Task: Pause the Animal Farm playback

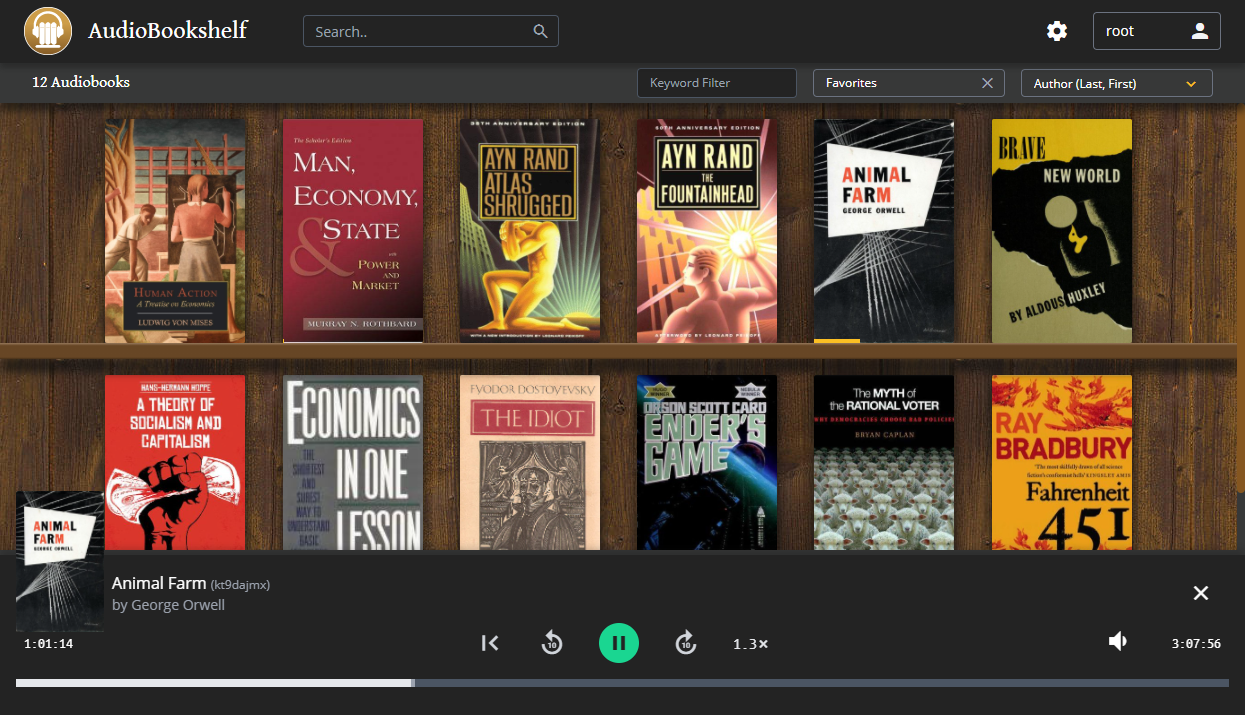Action: click(x=618, y=643)
